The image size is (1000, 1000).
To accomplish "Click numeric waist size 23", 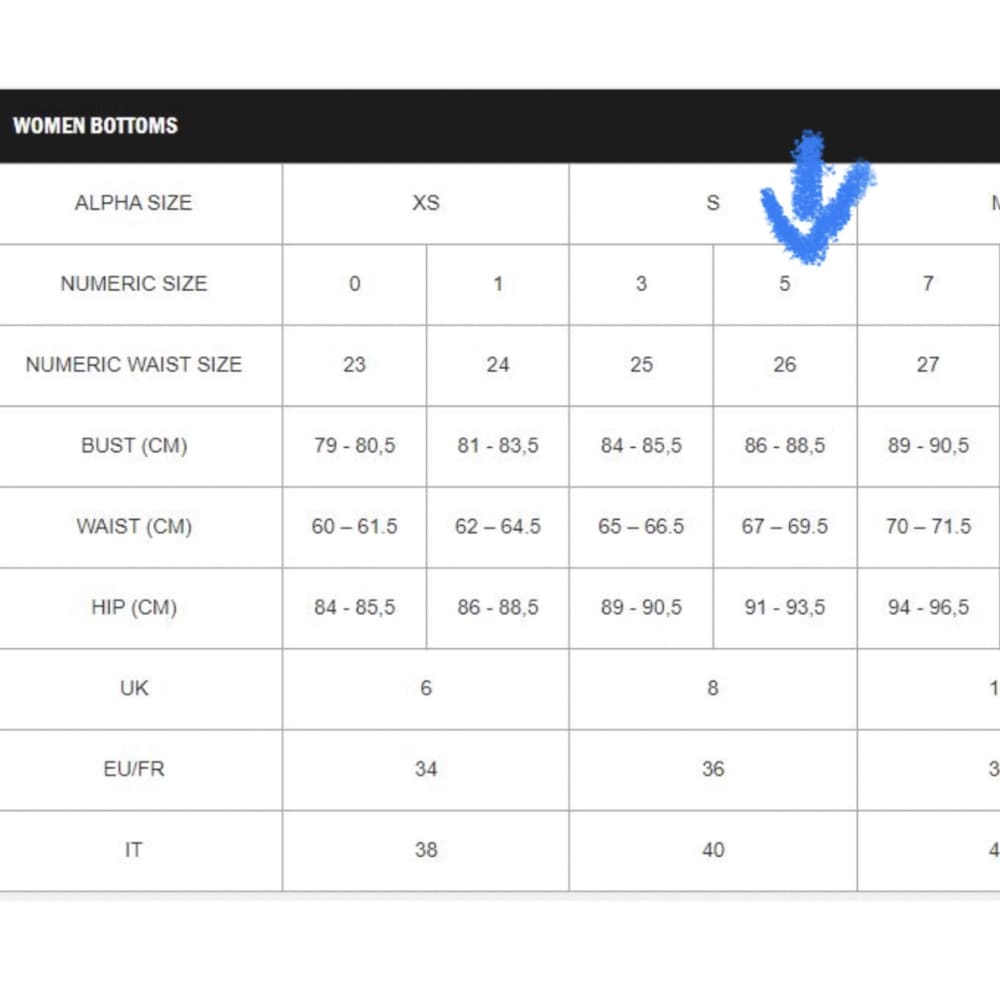I will click(x=355, y=365).
